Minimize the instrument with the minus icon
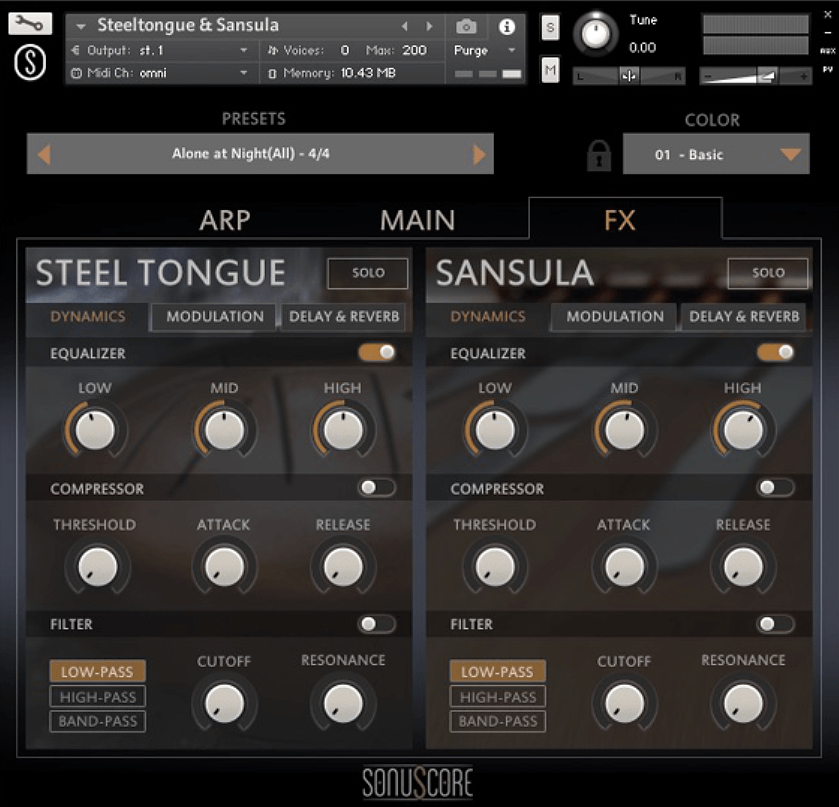Image resolution: width=839 pixels, height=807 pixels. tap(828, 32)
